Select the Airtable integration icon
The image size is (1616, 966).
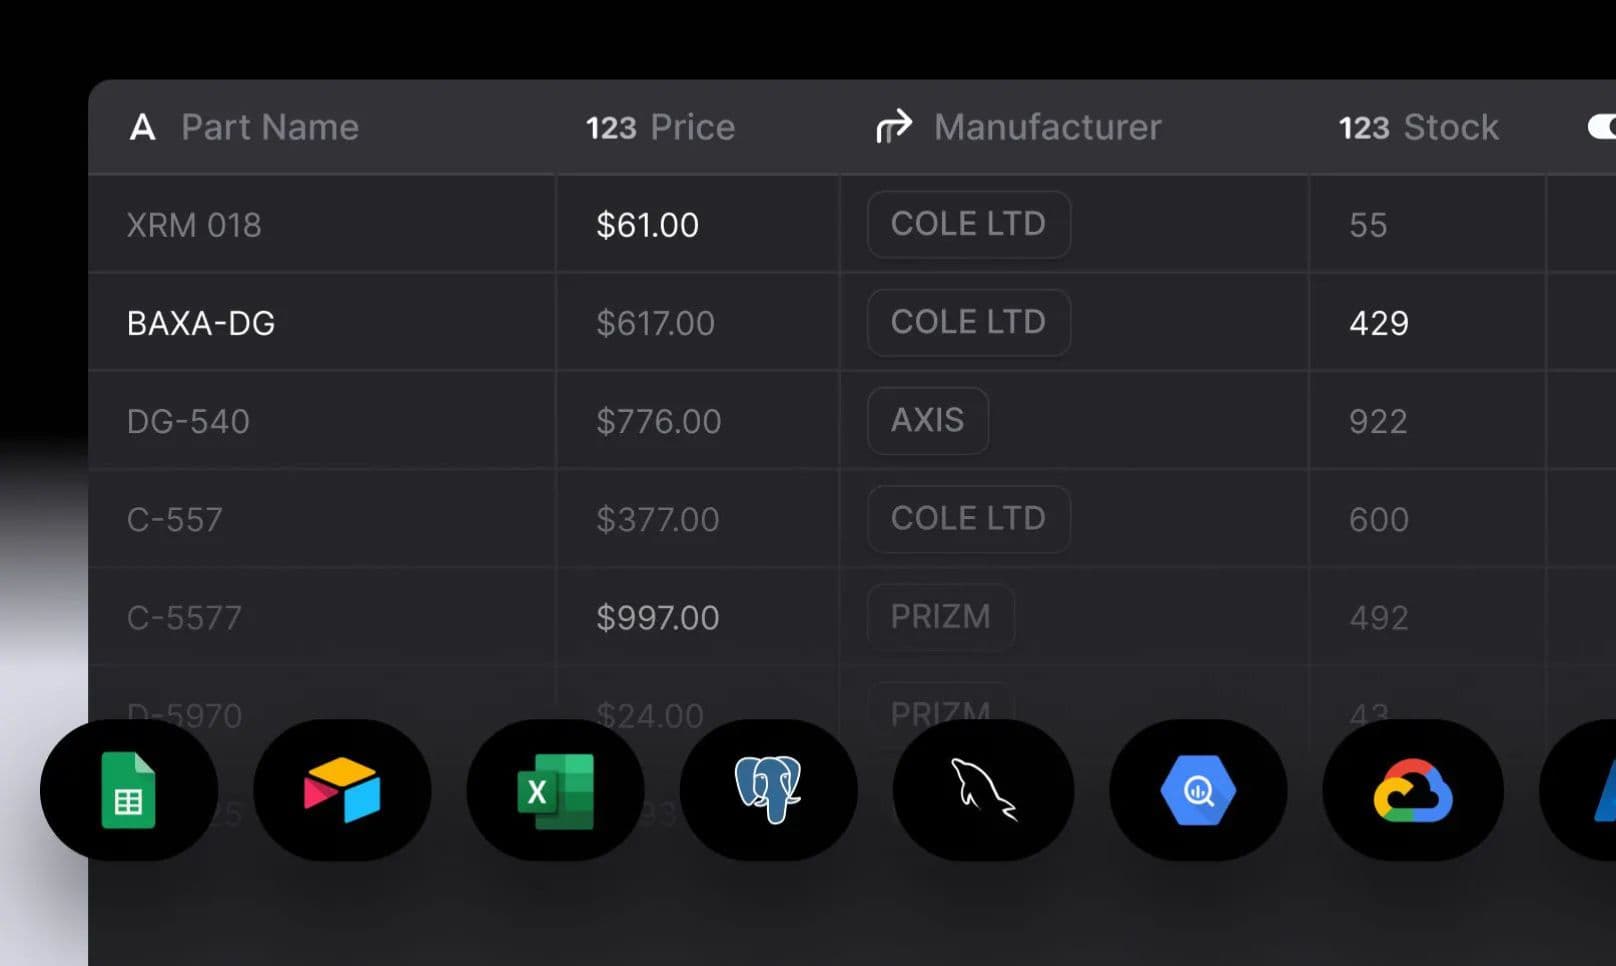pyautogui.click(x=342, y=790)
